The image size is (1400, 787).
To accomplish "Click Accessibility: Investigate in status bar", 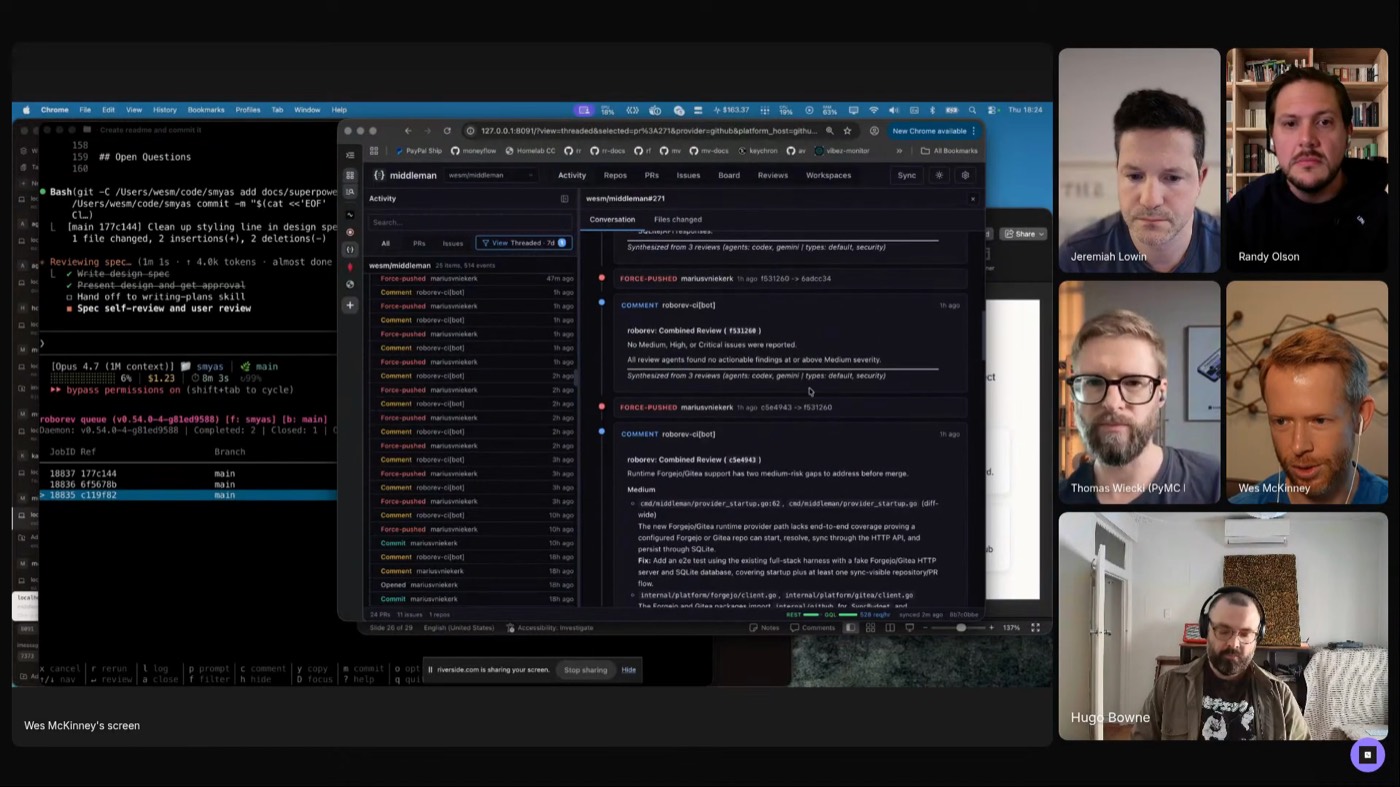I will 551,628.
